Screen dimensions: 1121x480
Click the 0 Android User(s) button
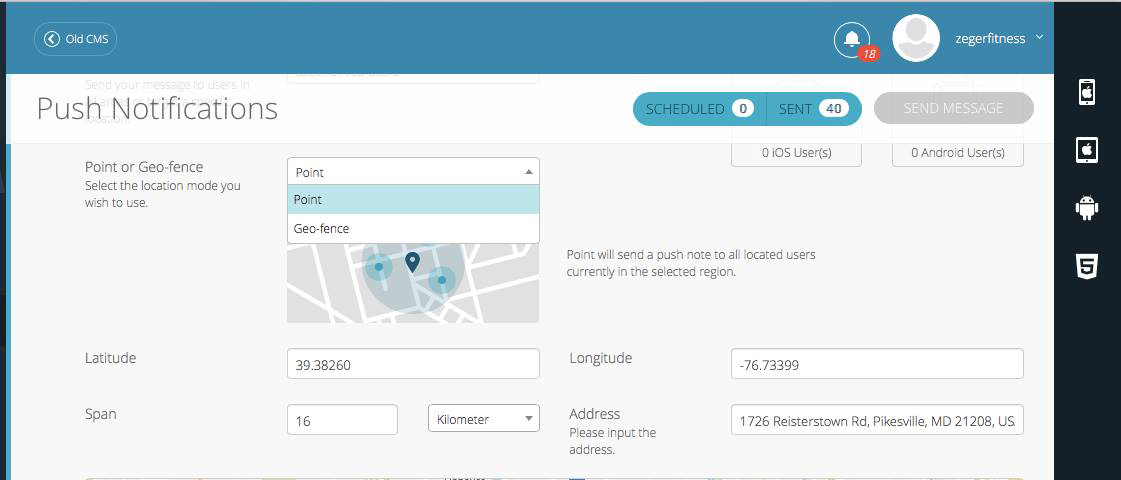pos(957,154)
